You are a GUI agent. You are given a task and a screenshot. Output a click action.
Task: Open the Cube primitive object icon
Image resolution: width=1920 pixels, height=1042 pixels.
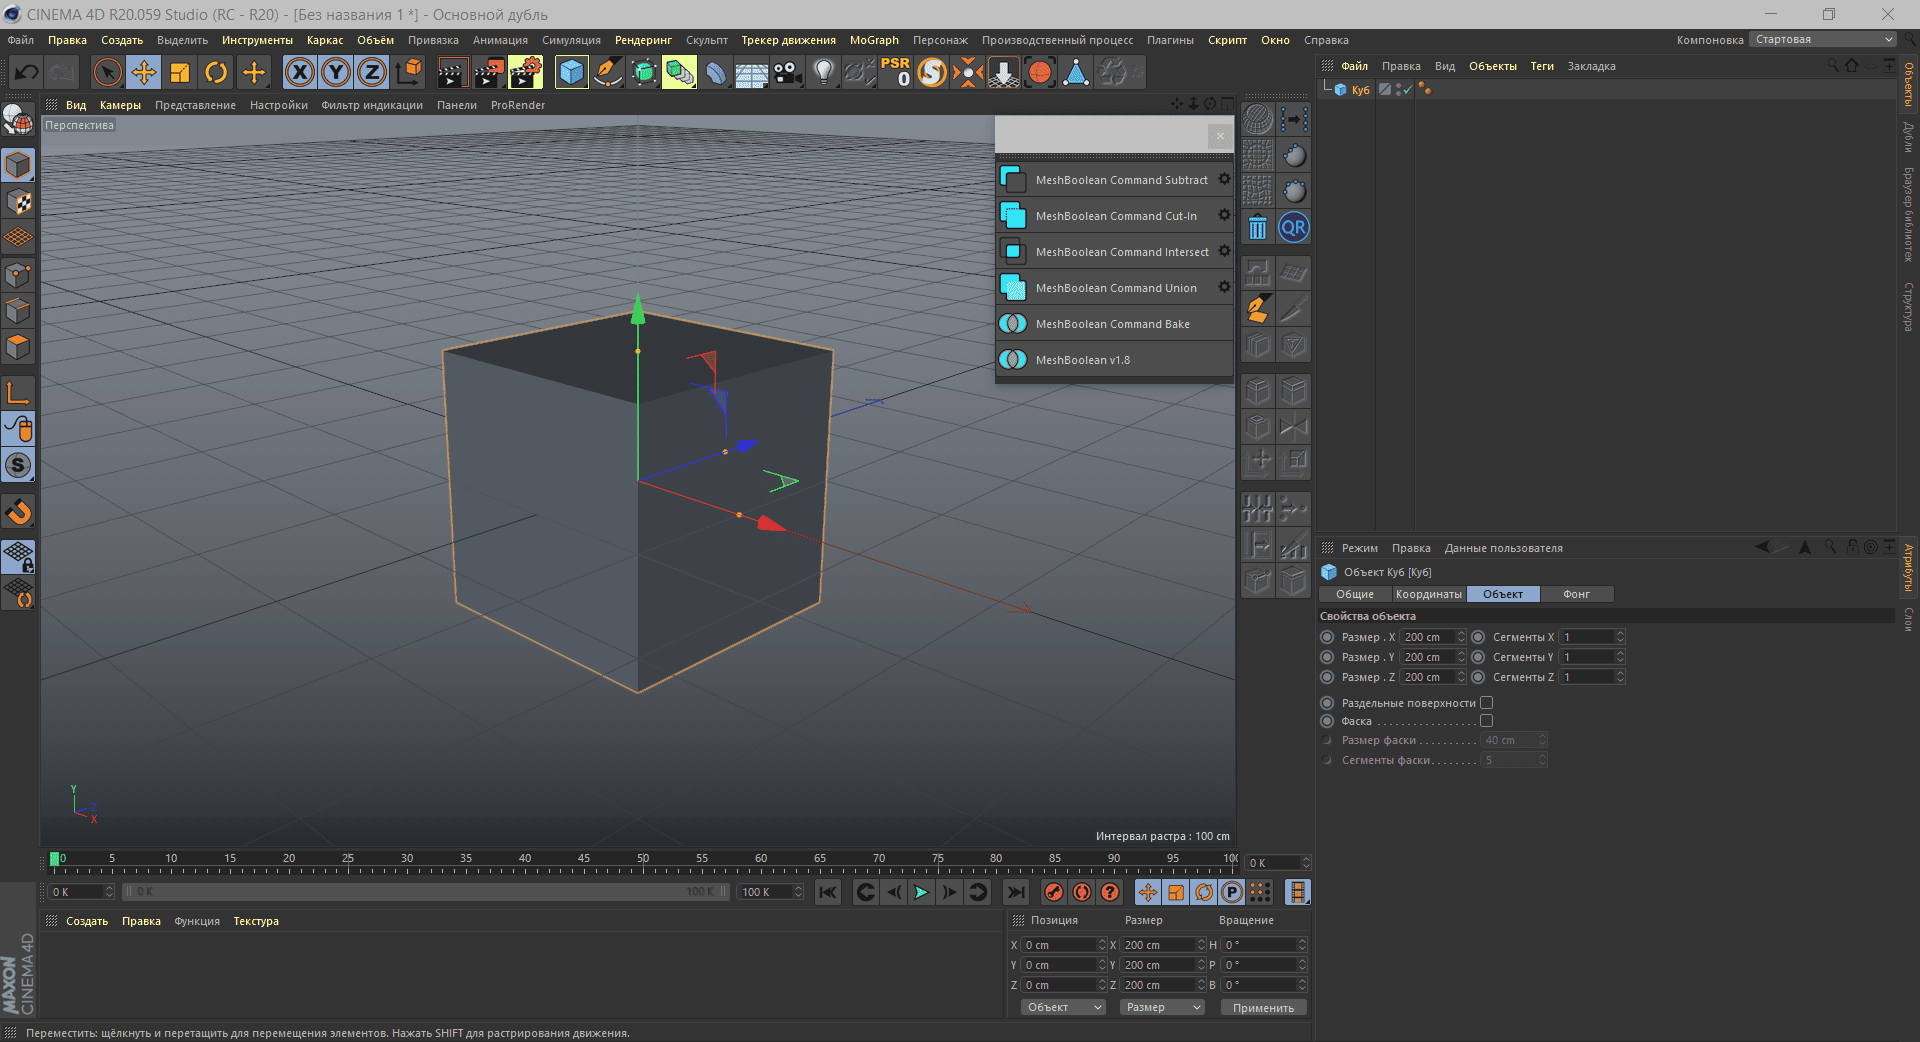point(571,72)
